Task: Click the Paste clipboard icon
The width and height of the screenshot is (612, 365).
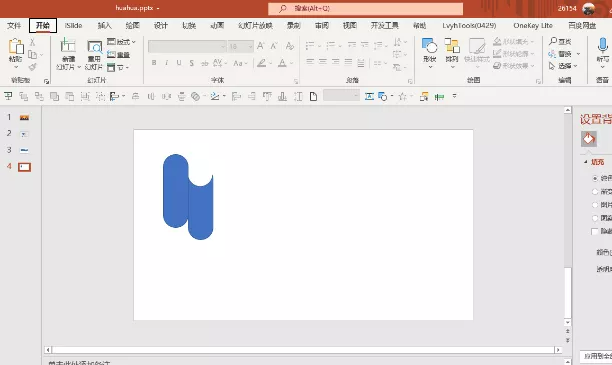Action: pyautogui.click(x=16, y=46)
